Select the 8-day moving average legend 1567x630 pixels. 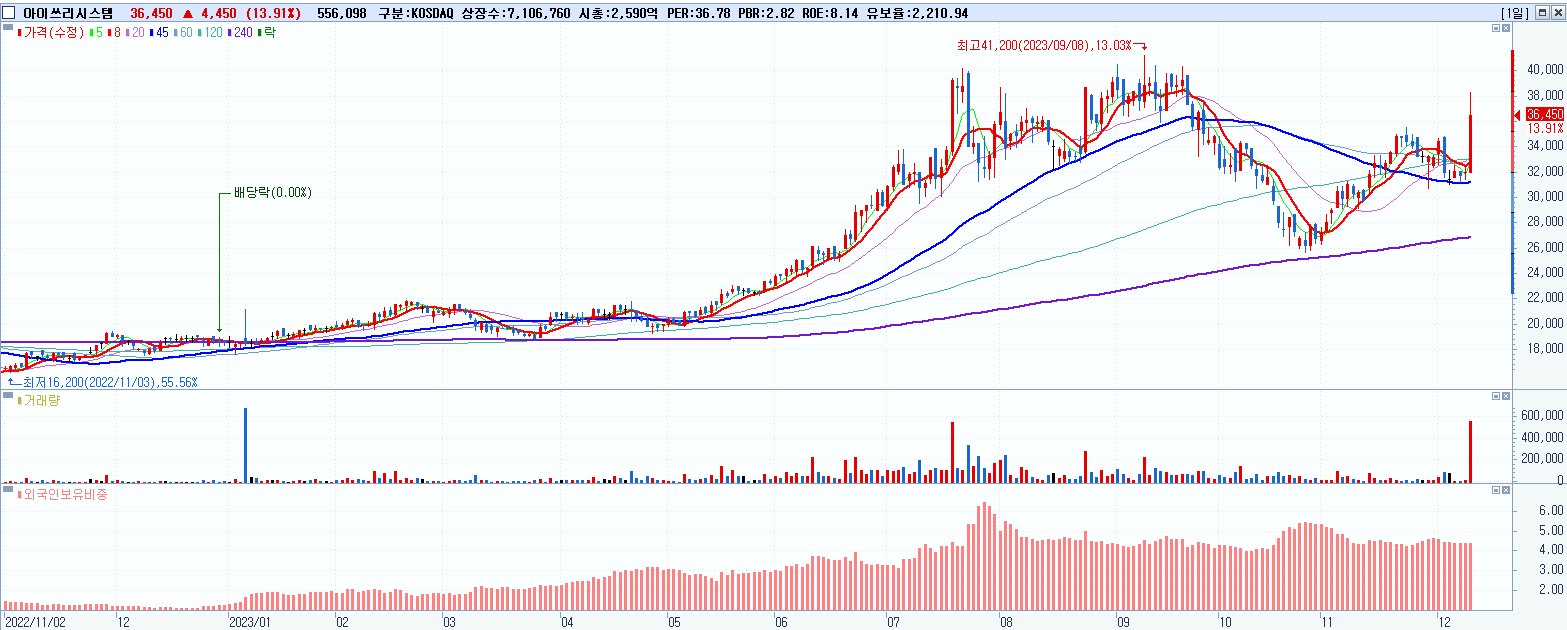112,34
